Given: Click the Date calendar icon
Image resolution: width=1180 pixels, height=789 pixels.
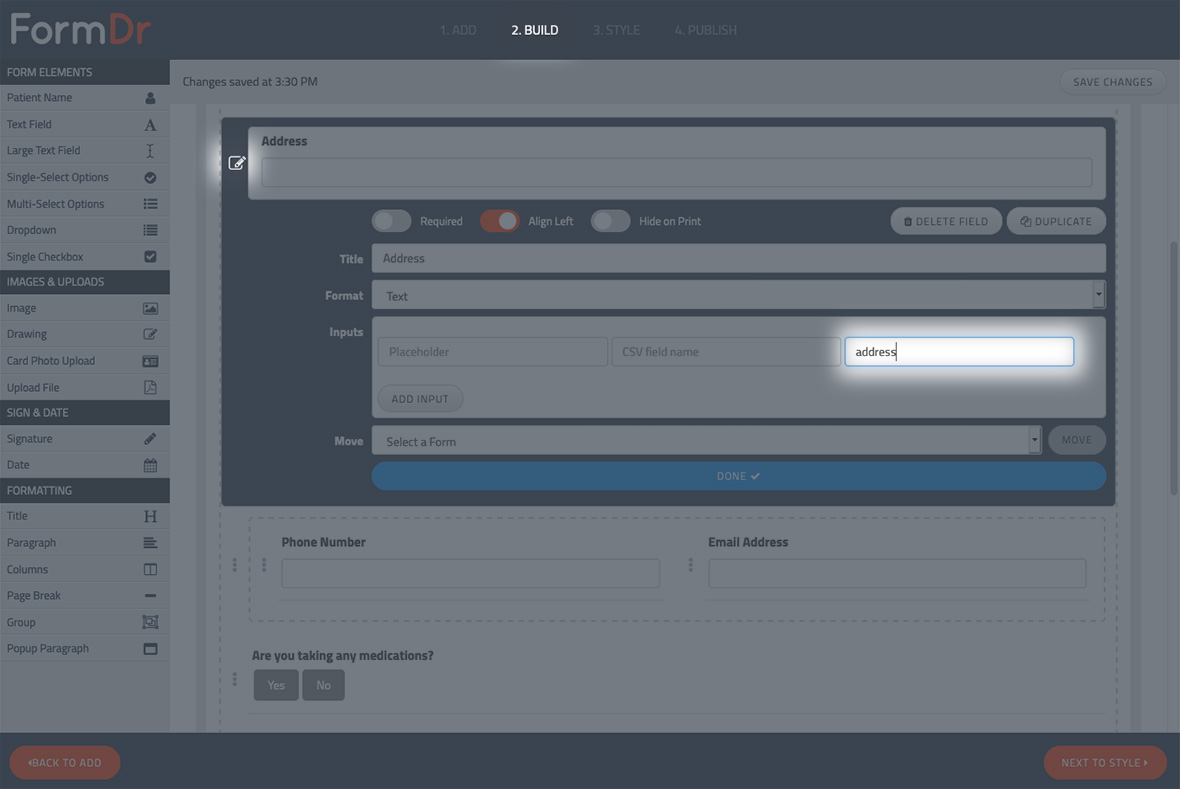Looking at the screenshot, I should (x=151, y=465).
